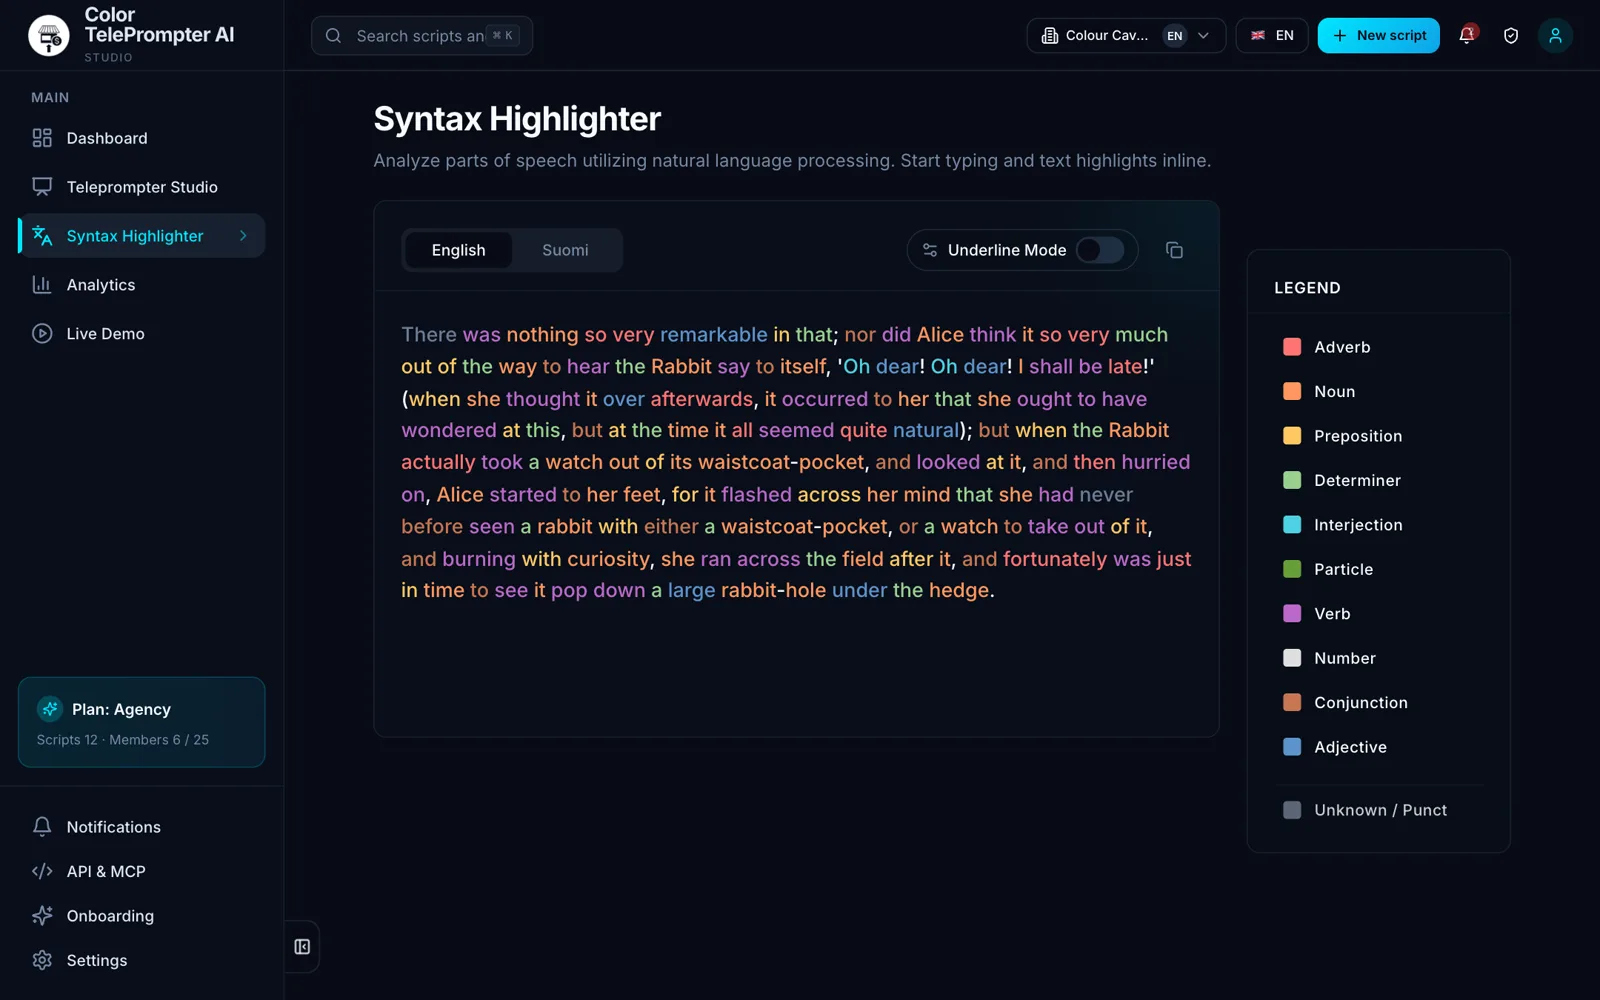This screenshot has height=1000, width=1600.
Task: Click the shield icon in header
Action: pos(1511,36)
